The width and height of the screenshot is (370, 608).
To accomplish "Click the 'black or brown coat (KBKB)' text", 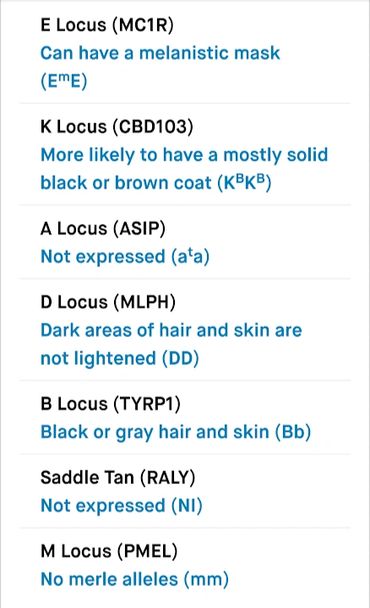I will [x=156, y=183].
